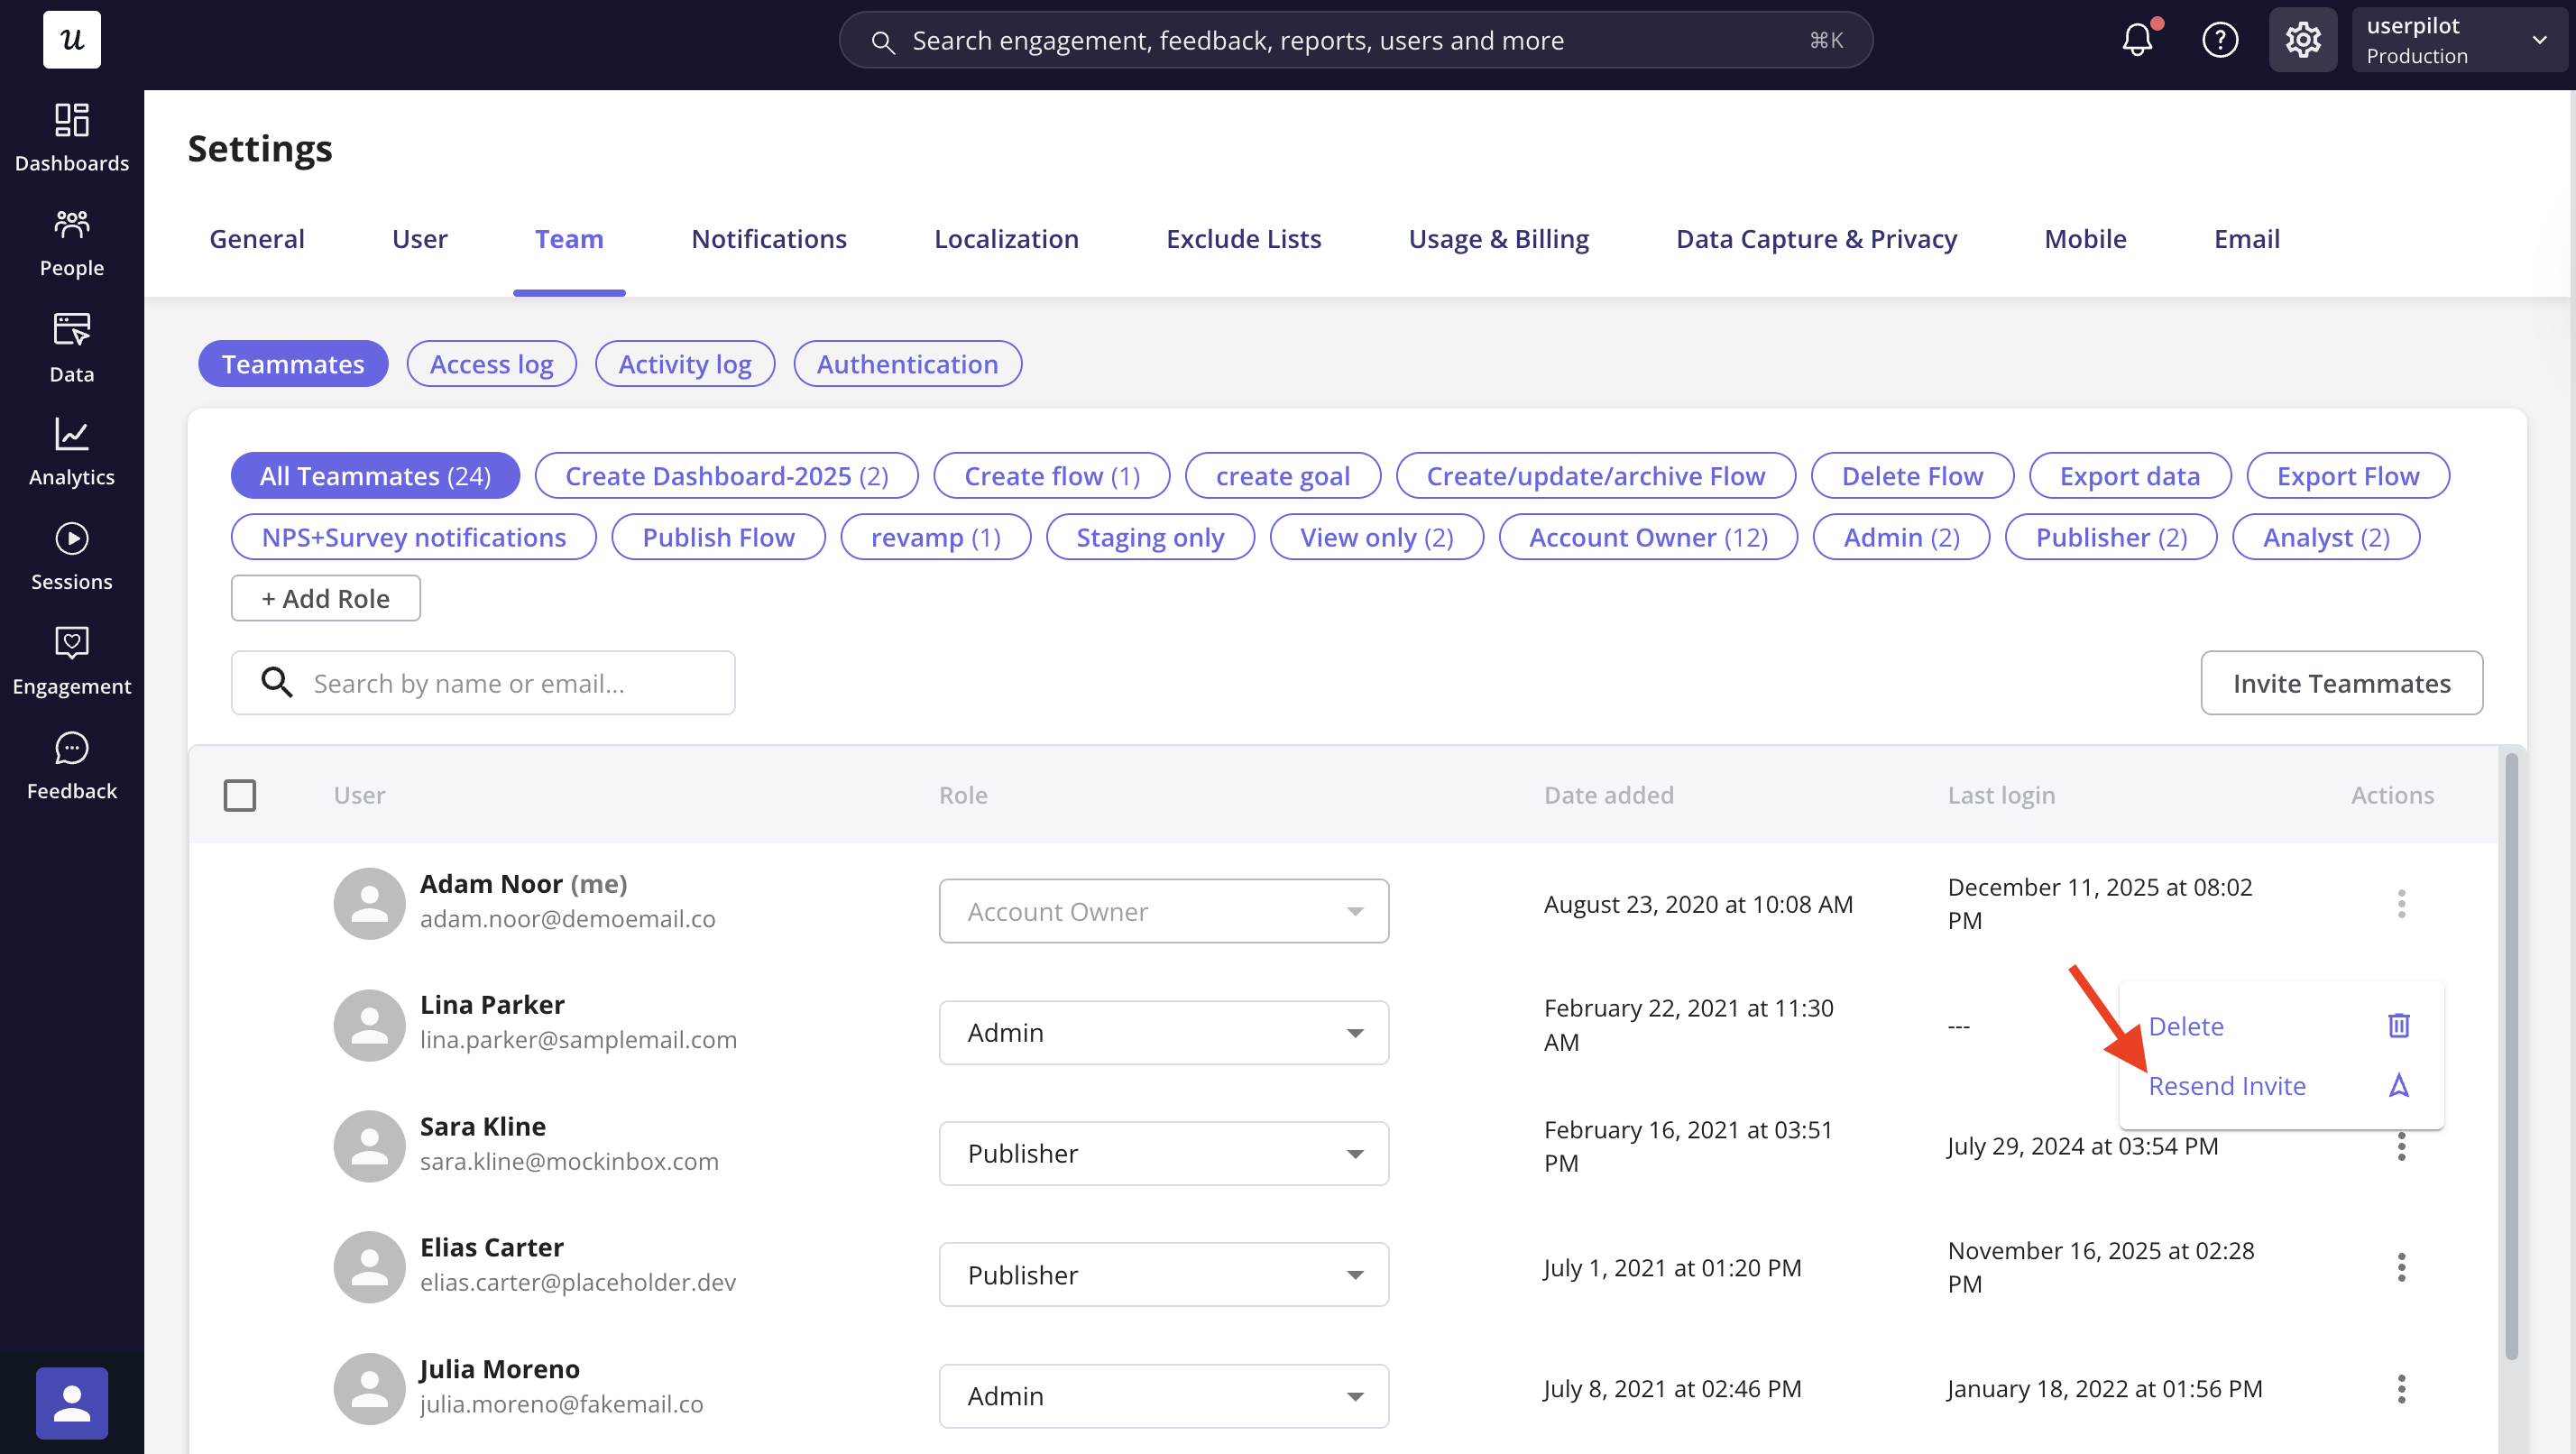This screenshot has width=2576, height=1454.
Task: Select Resend Invite from the menu
Action: (x=2226, y=1086)
